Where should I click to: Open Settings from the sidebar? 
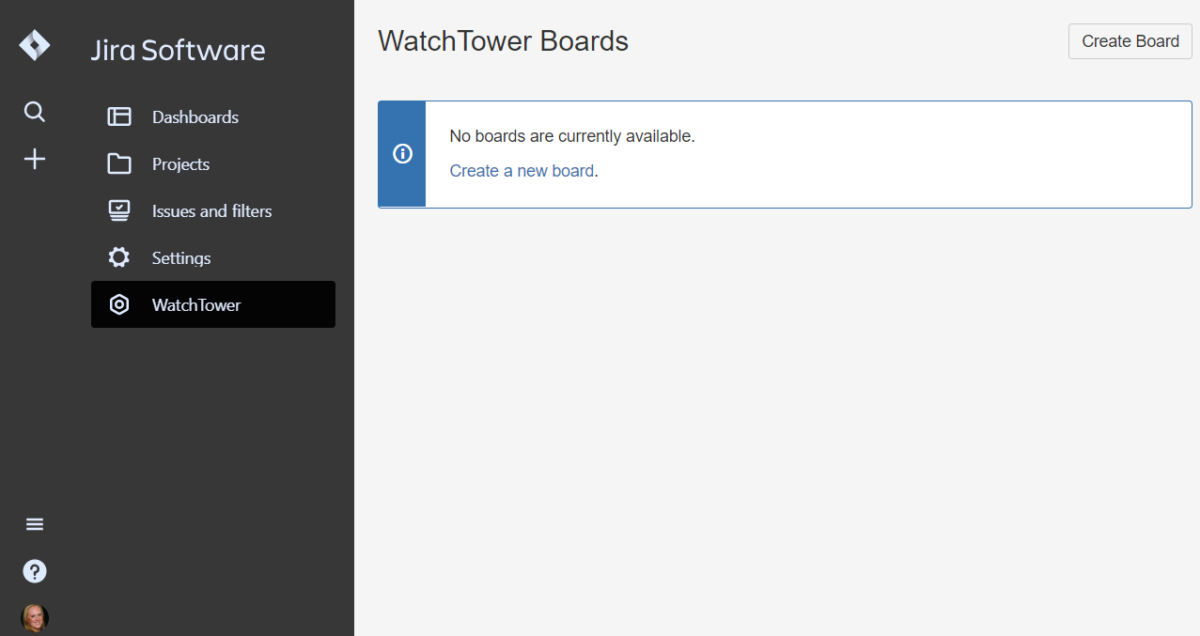(181, 257)
